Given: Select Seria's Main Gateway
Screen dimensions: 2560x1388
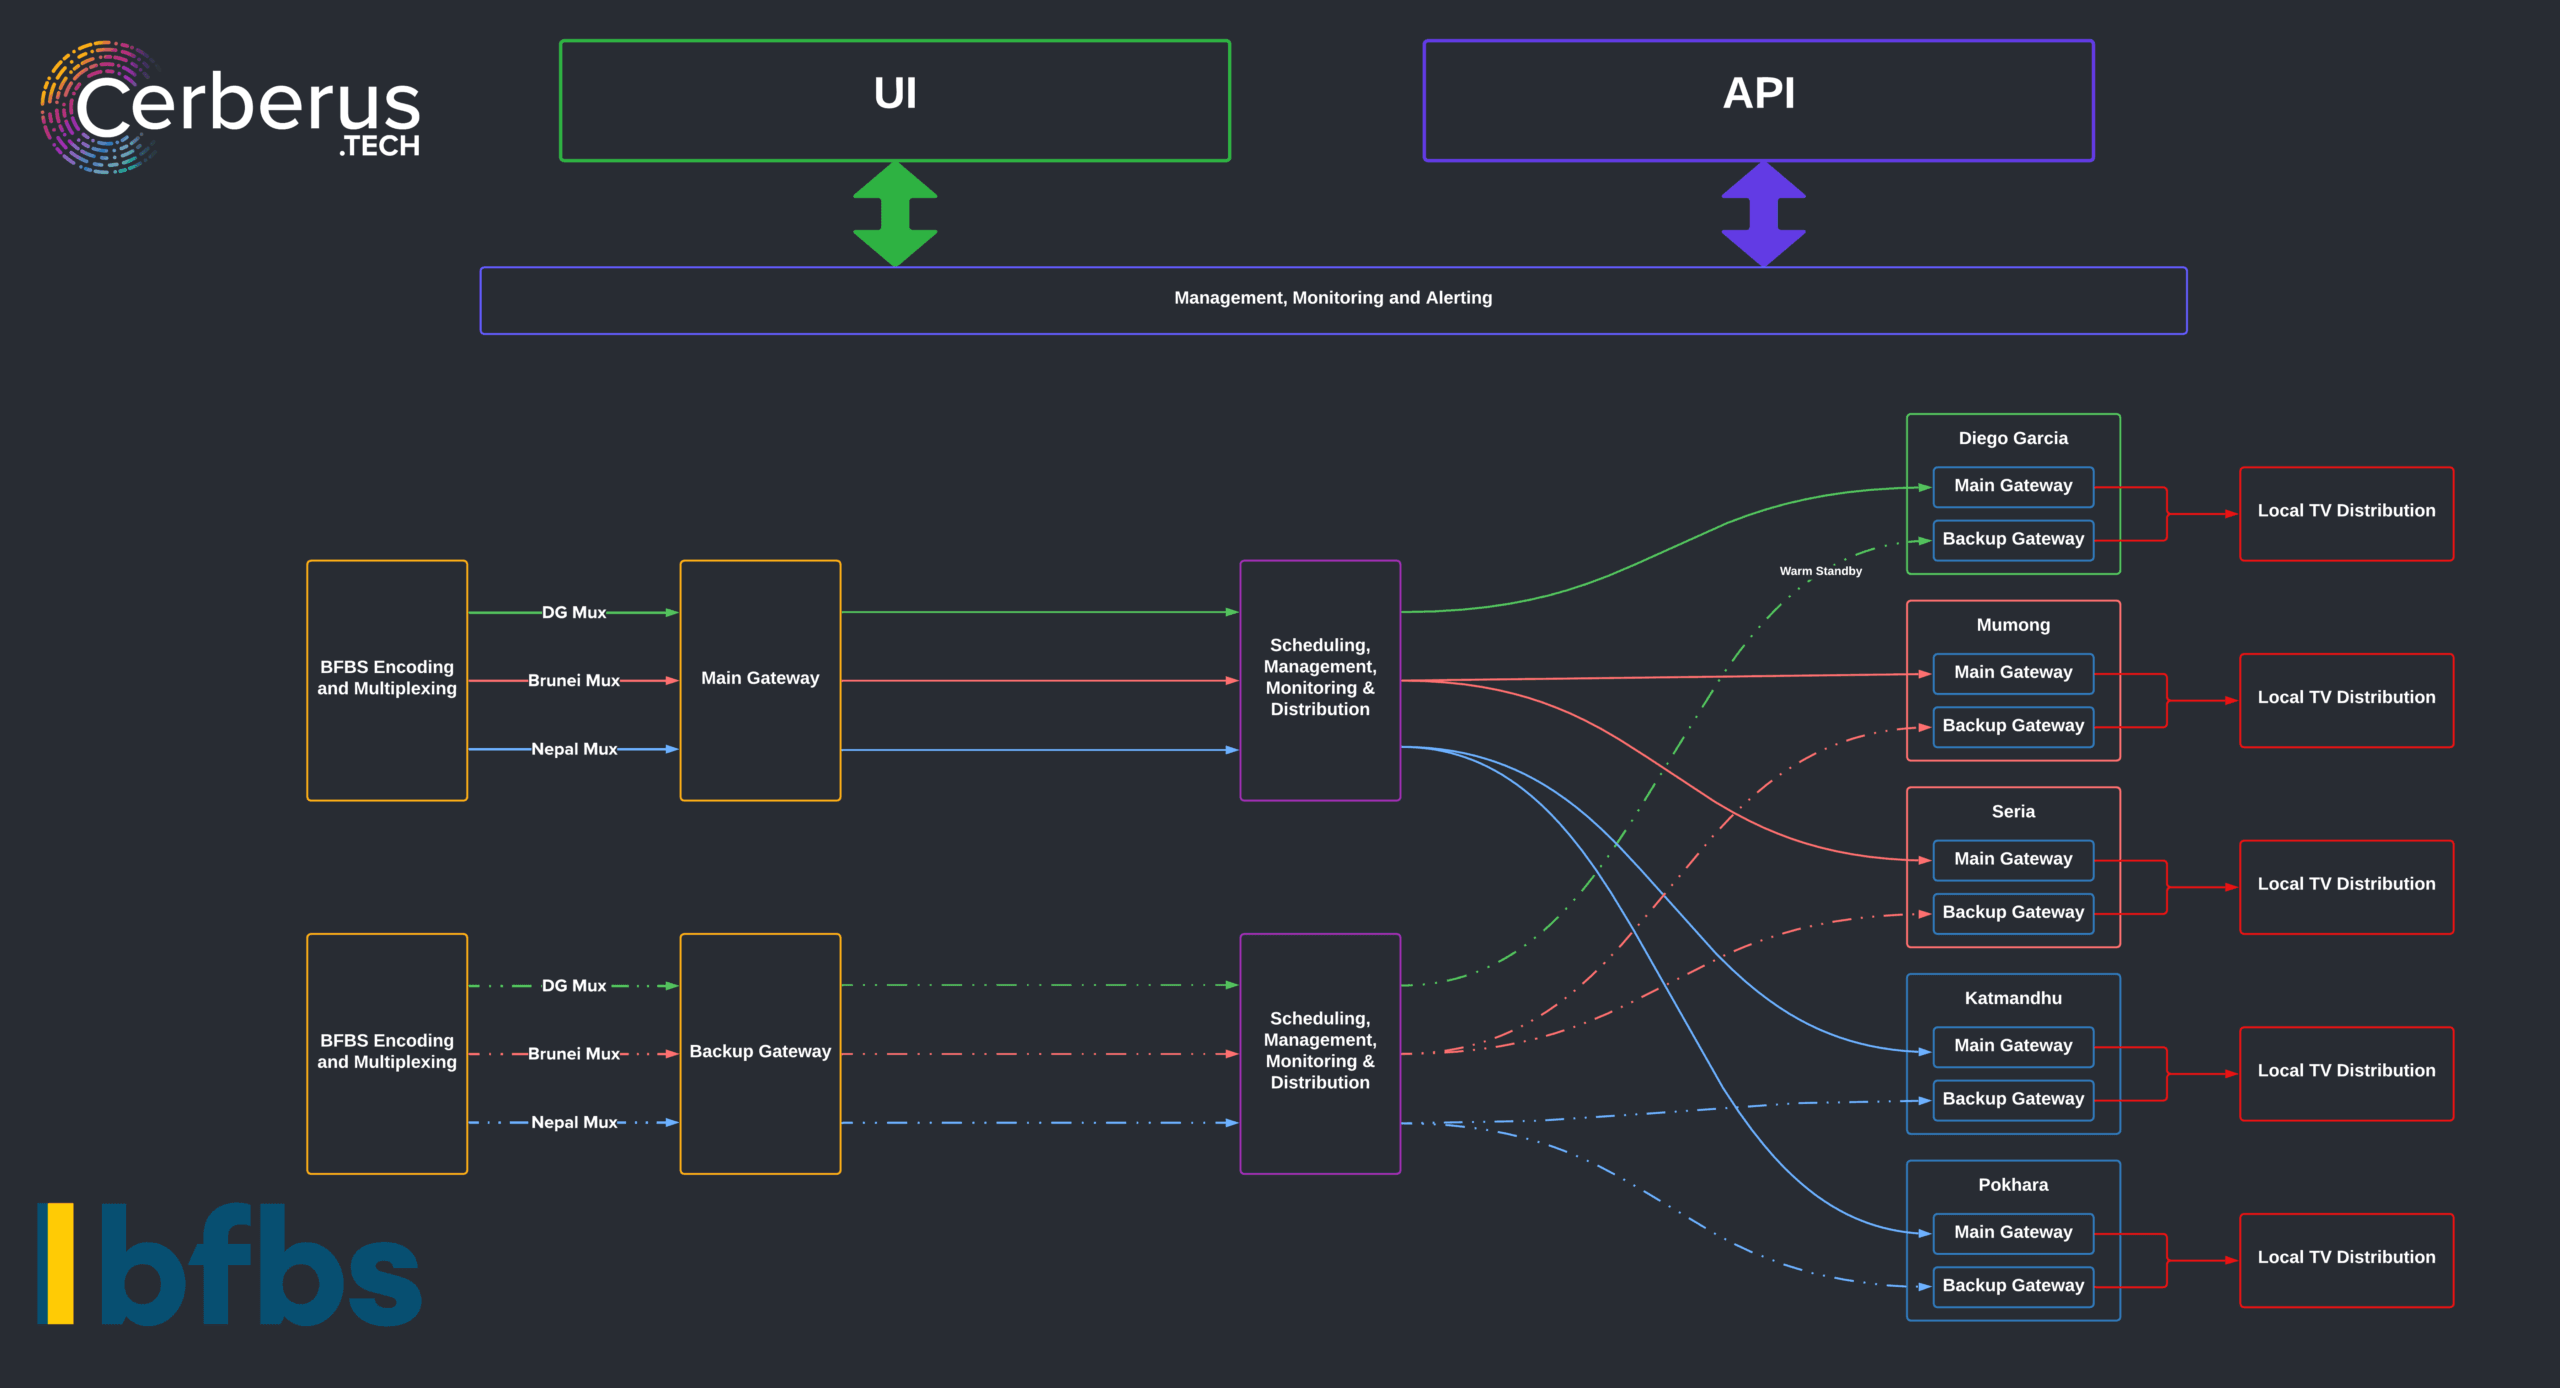Looking at the screenshot, I should [2013, 860].
